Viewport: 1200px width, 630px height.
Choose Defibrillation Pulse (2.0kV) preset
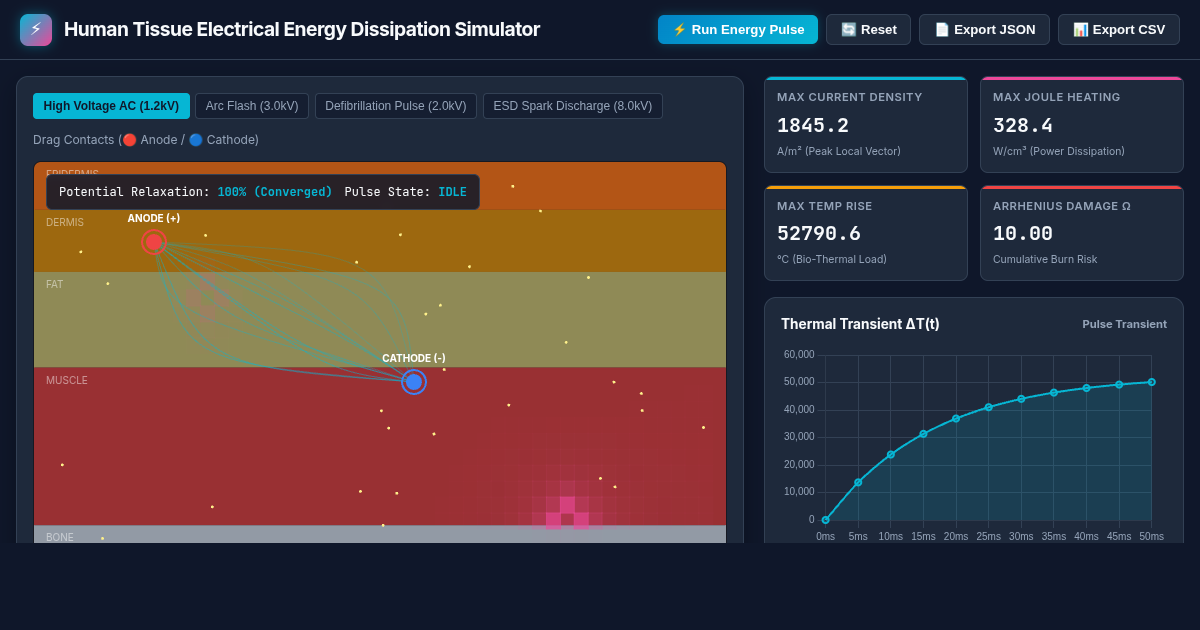click(396, 106)
